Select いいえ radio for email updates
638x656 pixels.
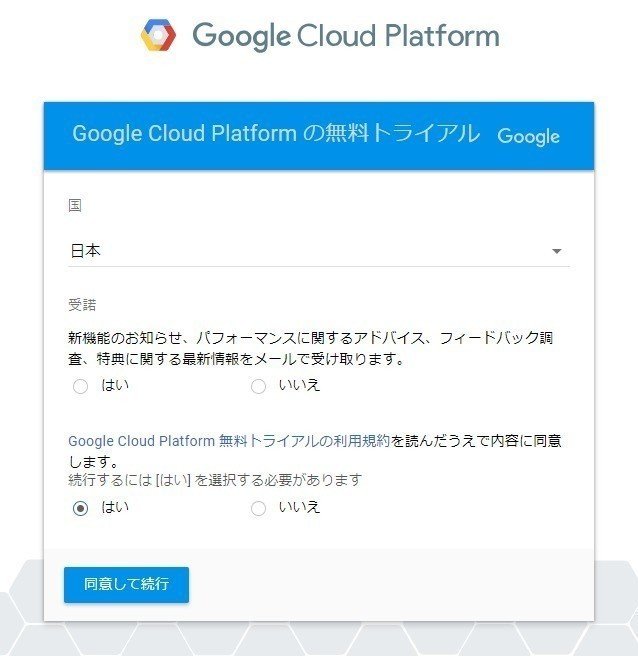pyautogui.click(x=259, y=386)
